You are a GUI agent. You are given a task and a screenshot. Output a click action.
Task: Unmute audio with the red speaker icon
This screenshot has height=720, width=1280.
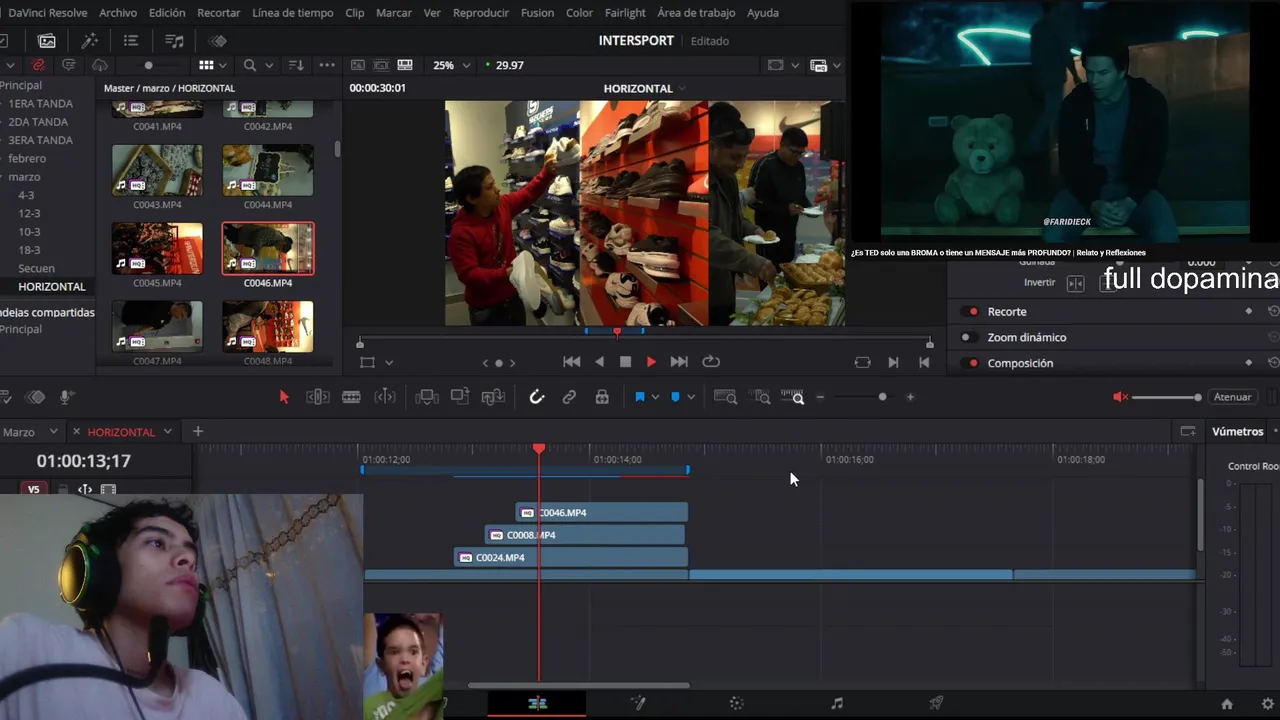[1120, 397]
